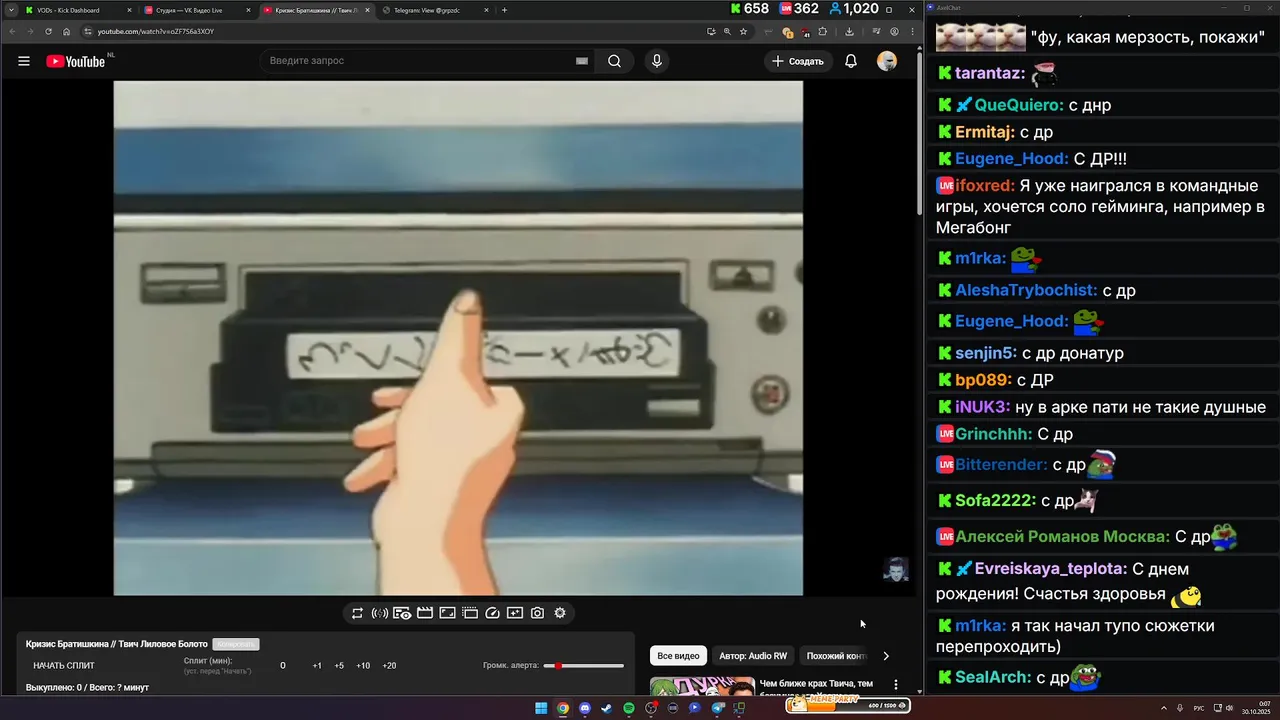Switch to Telegram View tab
Viewport: 1280px width, 720px height.
[x=434, y=10]
